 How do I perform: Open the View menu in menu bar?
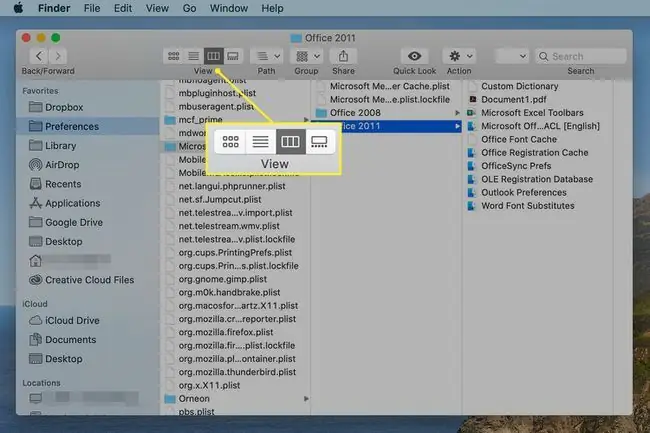(x=157, y=8)
